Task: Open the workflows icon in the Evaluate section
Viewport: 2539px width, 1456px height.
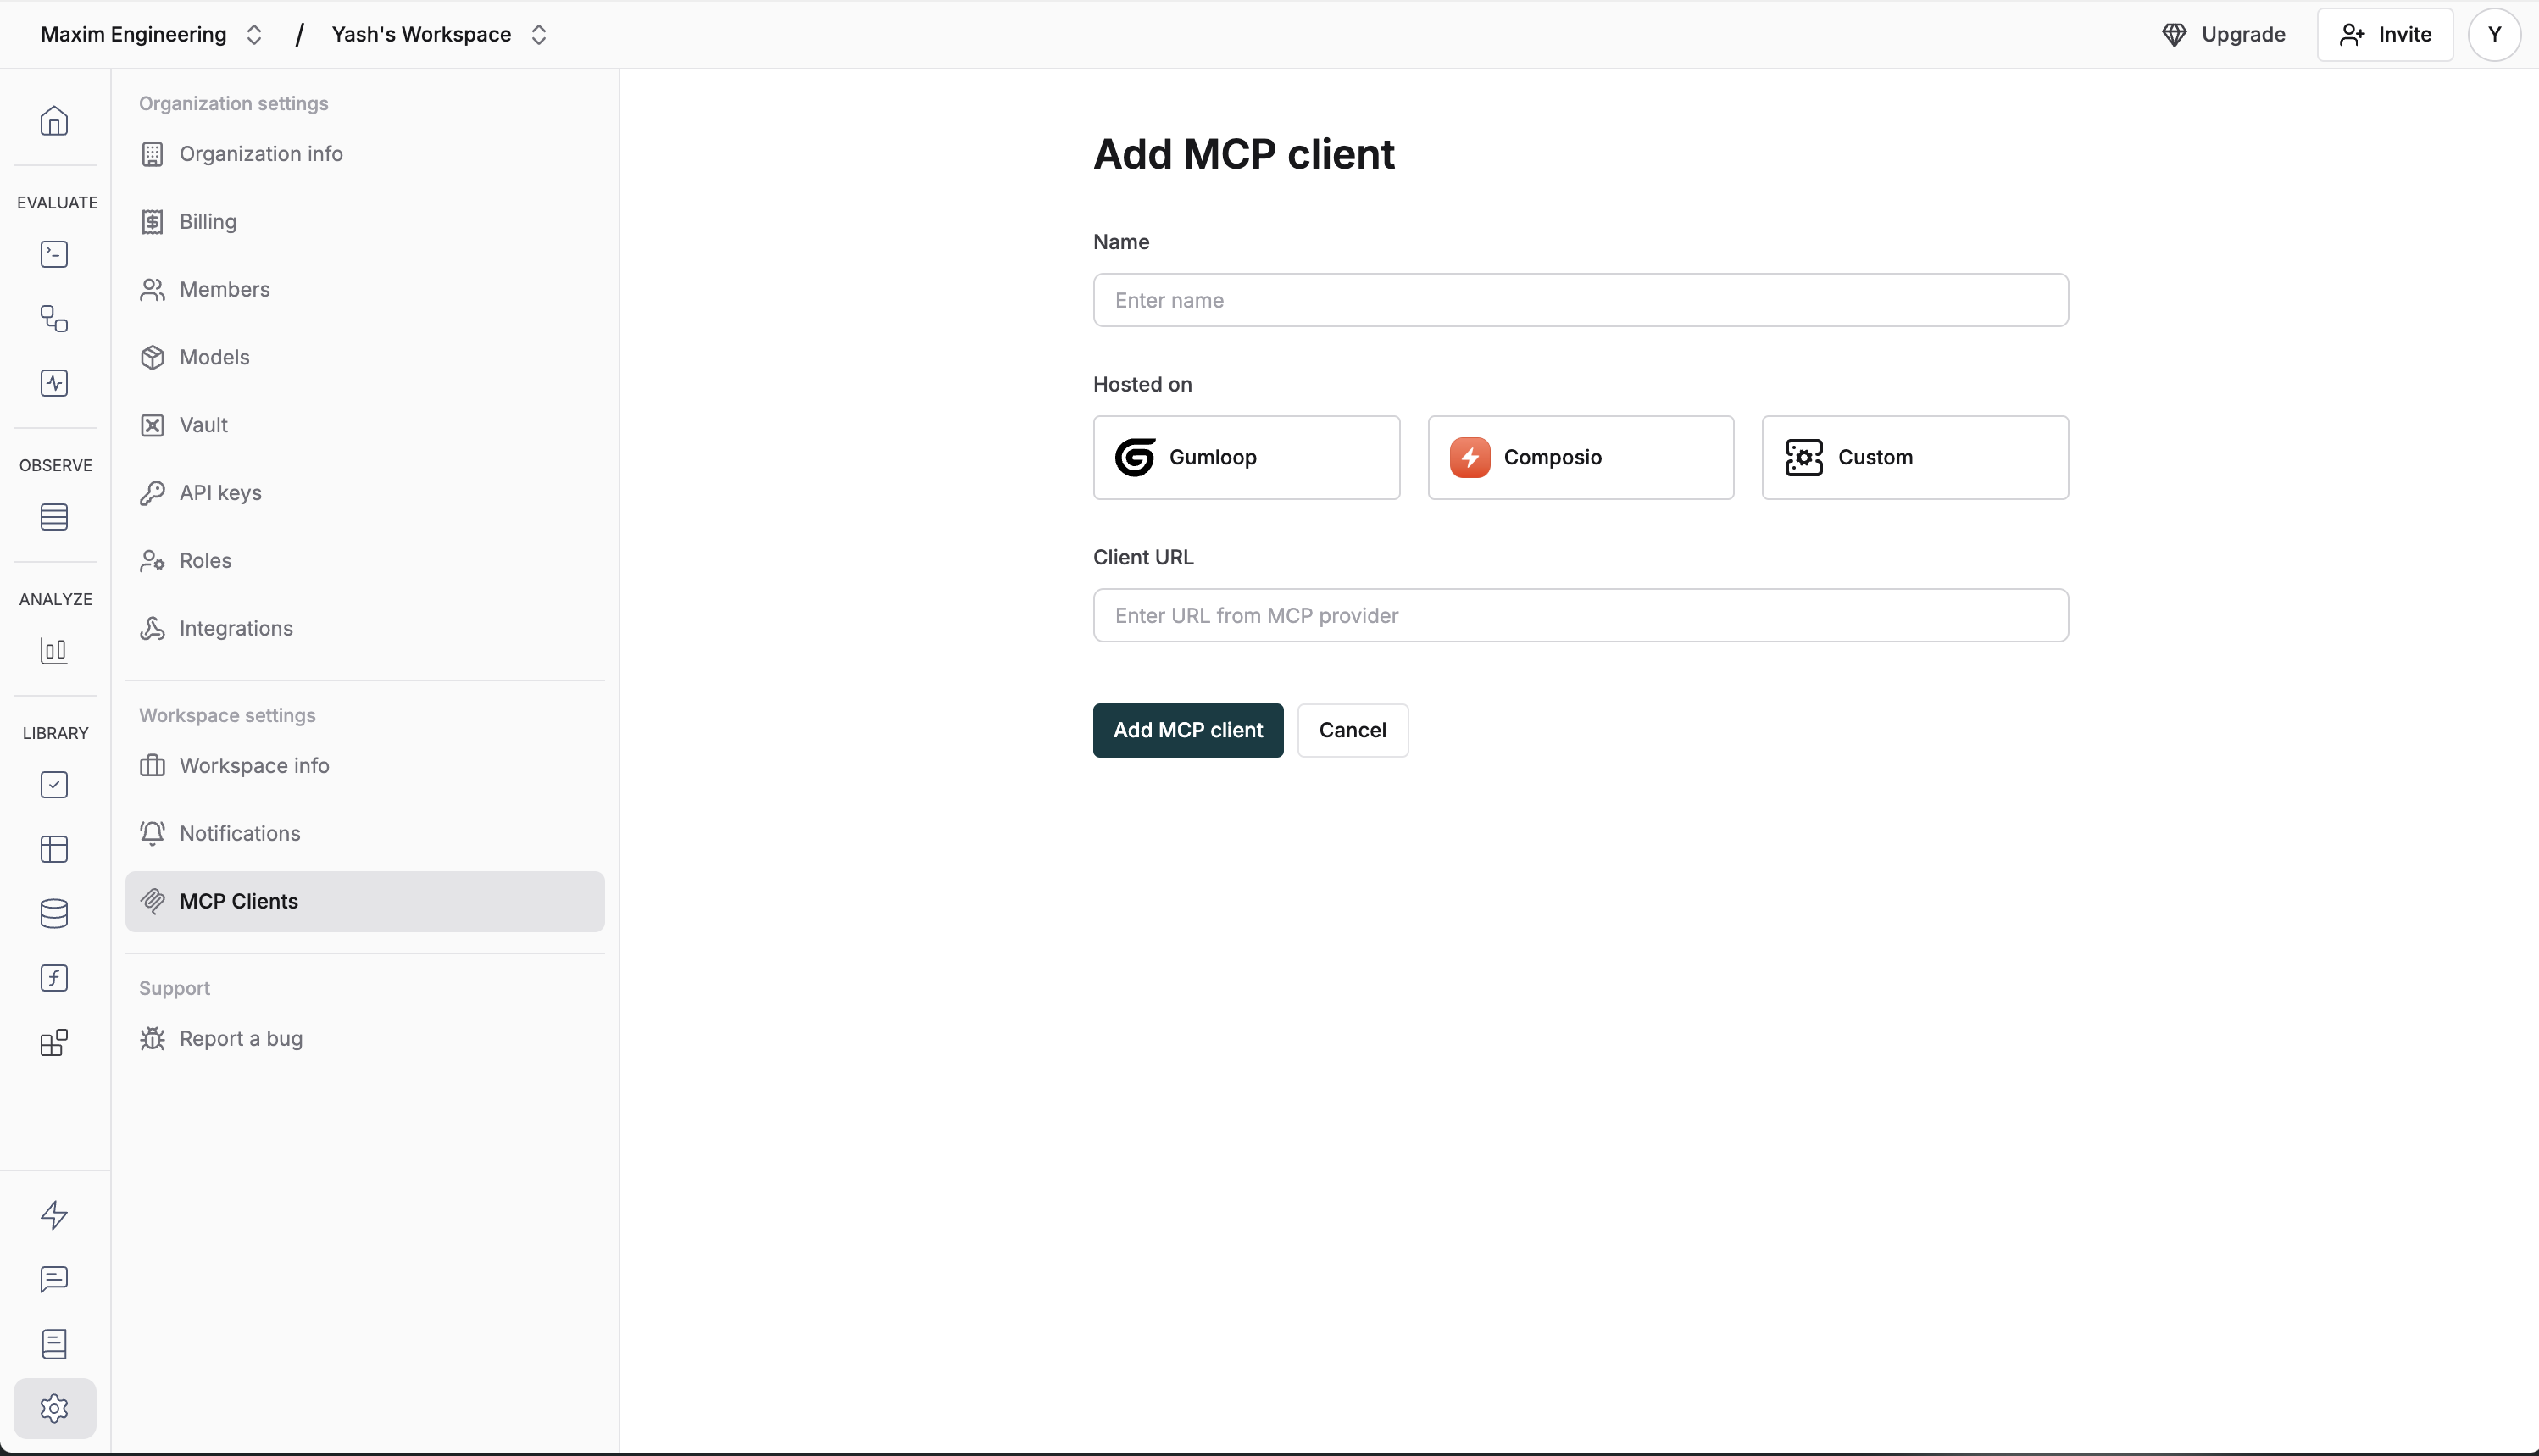Action: pyautogui.click(x=53, y=318)
